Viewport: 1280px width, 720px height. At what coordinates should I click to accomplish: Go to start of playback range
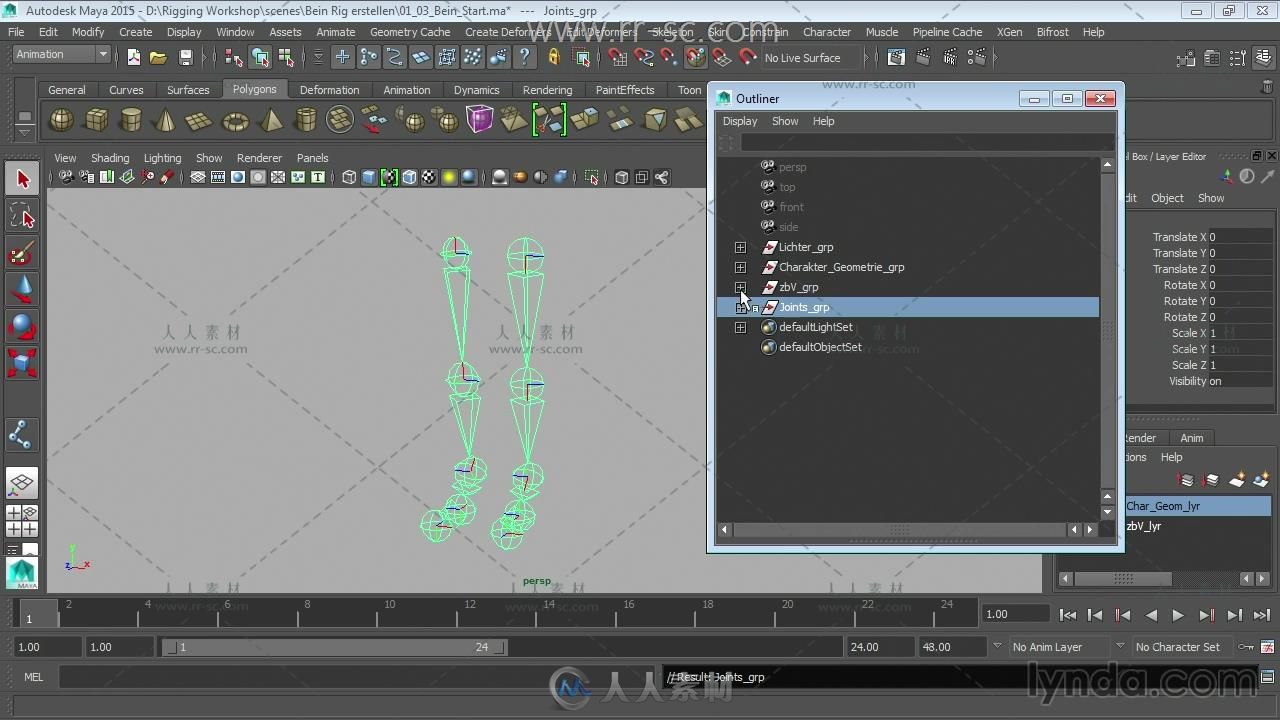pyautogui.click(x=1068, y=615)
